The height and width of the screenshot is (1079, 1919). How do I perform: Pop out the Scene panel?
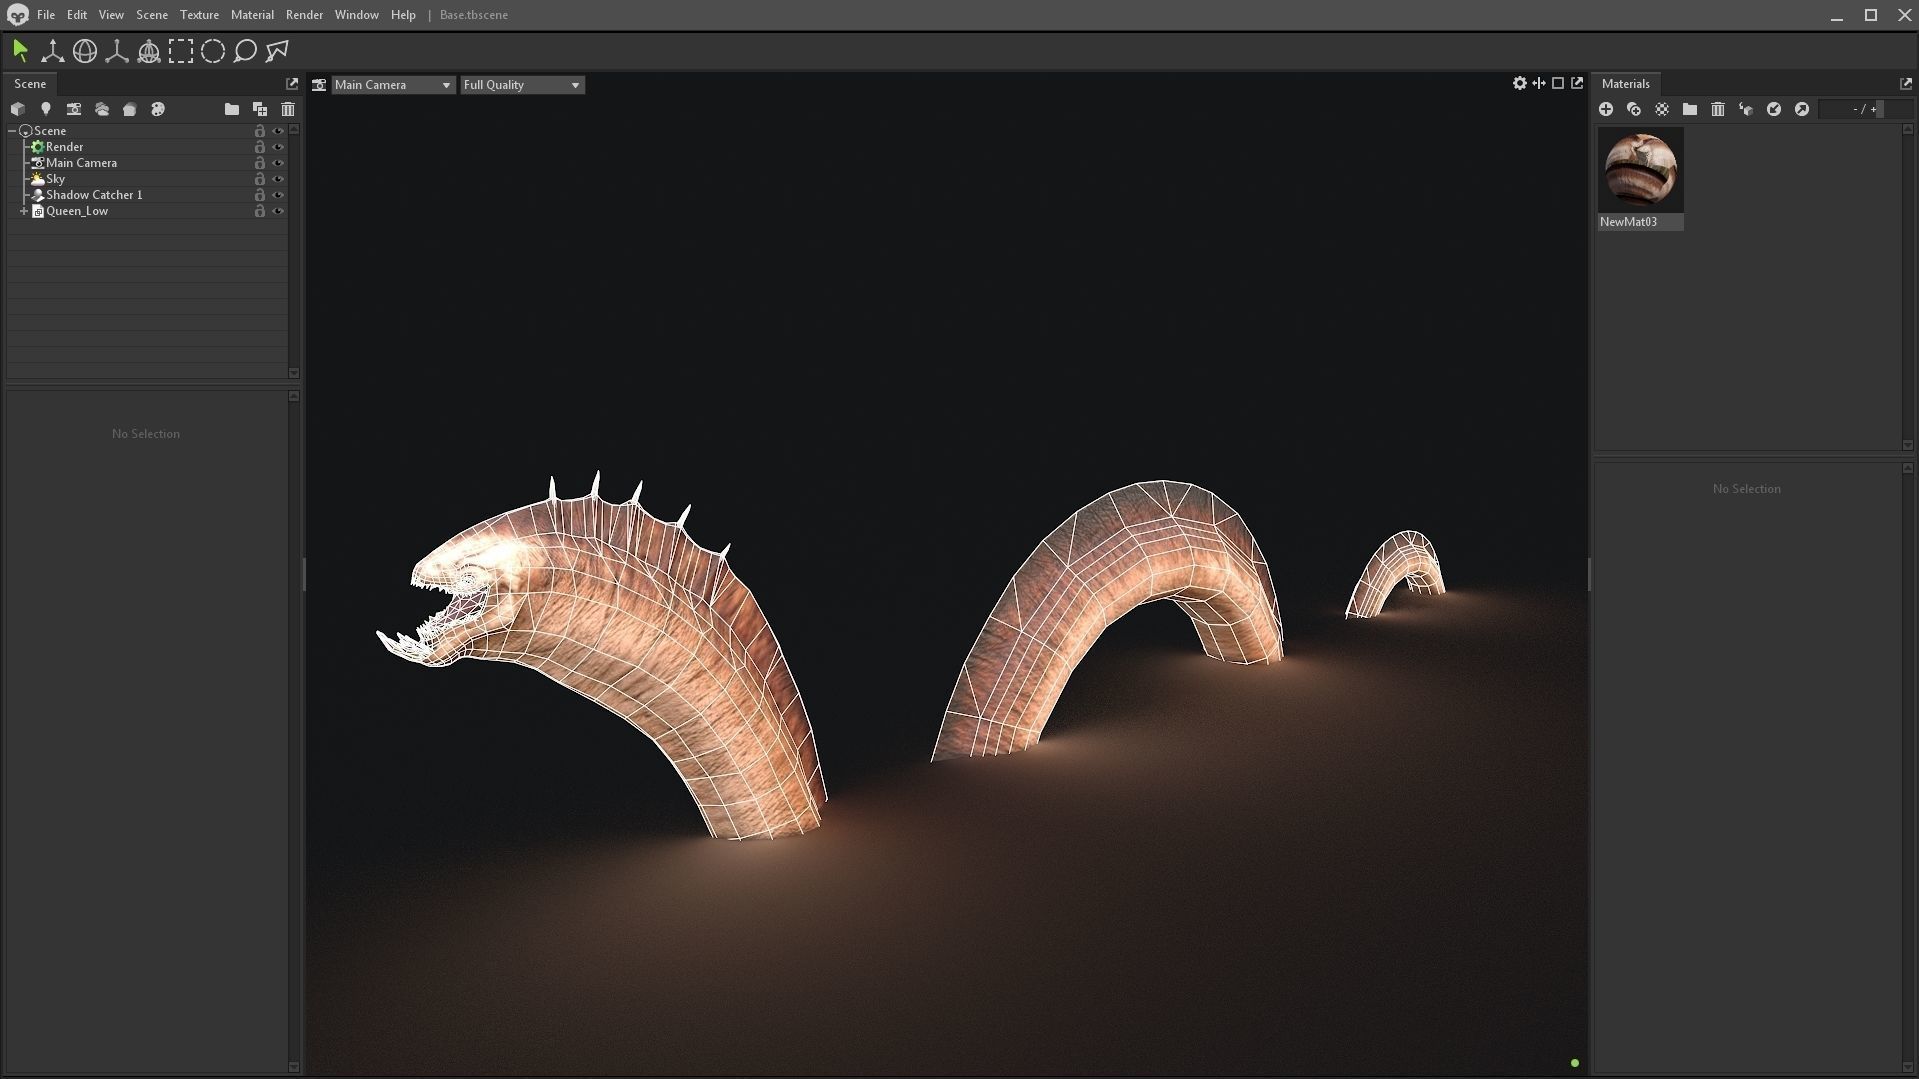point(292,84)
